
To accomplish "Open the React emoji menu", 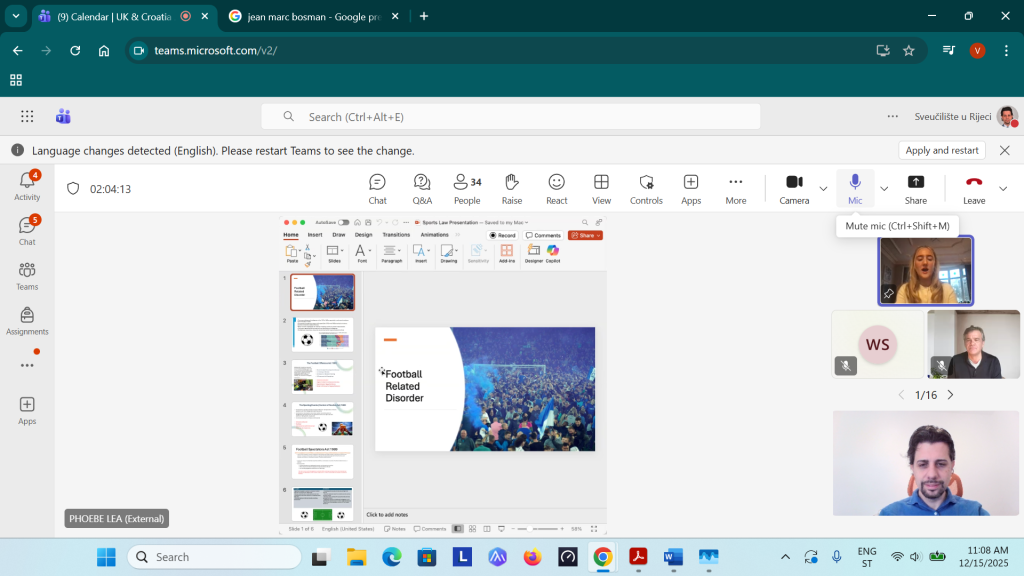I will pos(556,188).
